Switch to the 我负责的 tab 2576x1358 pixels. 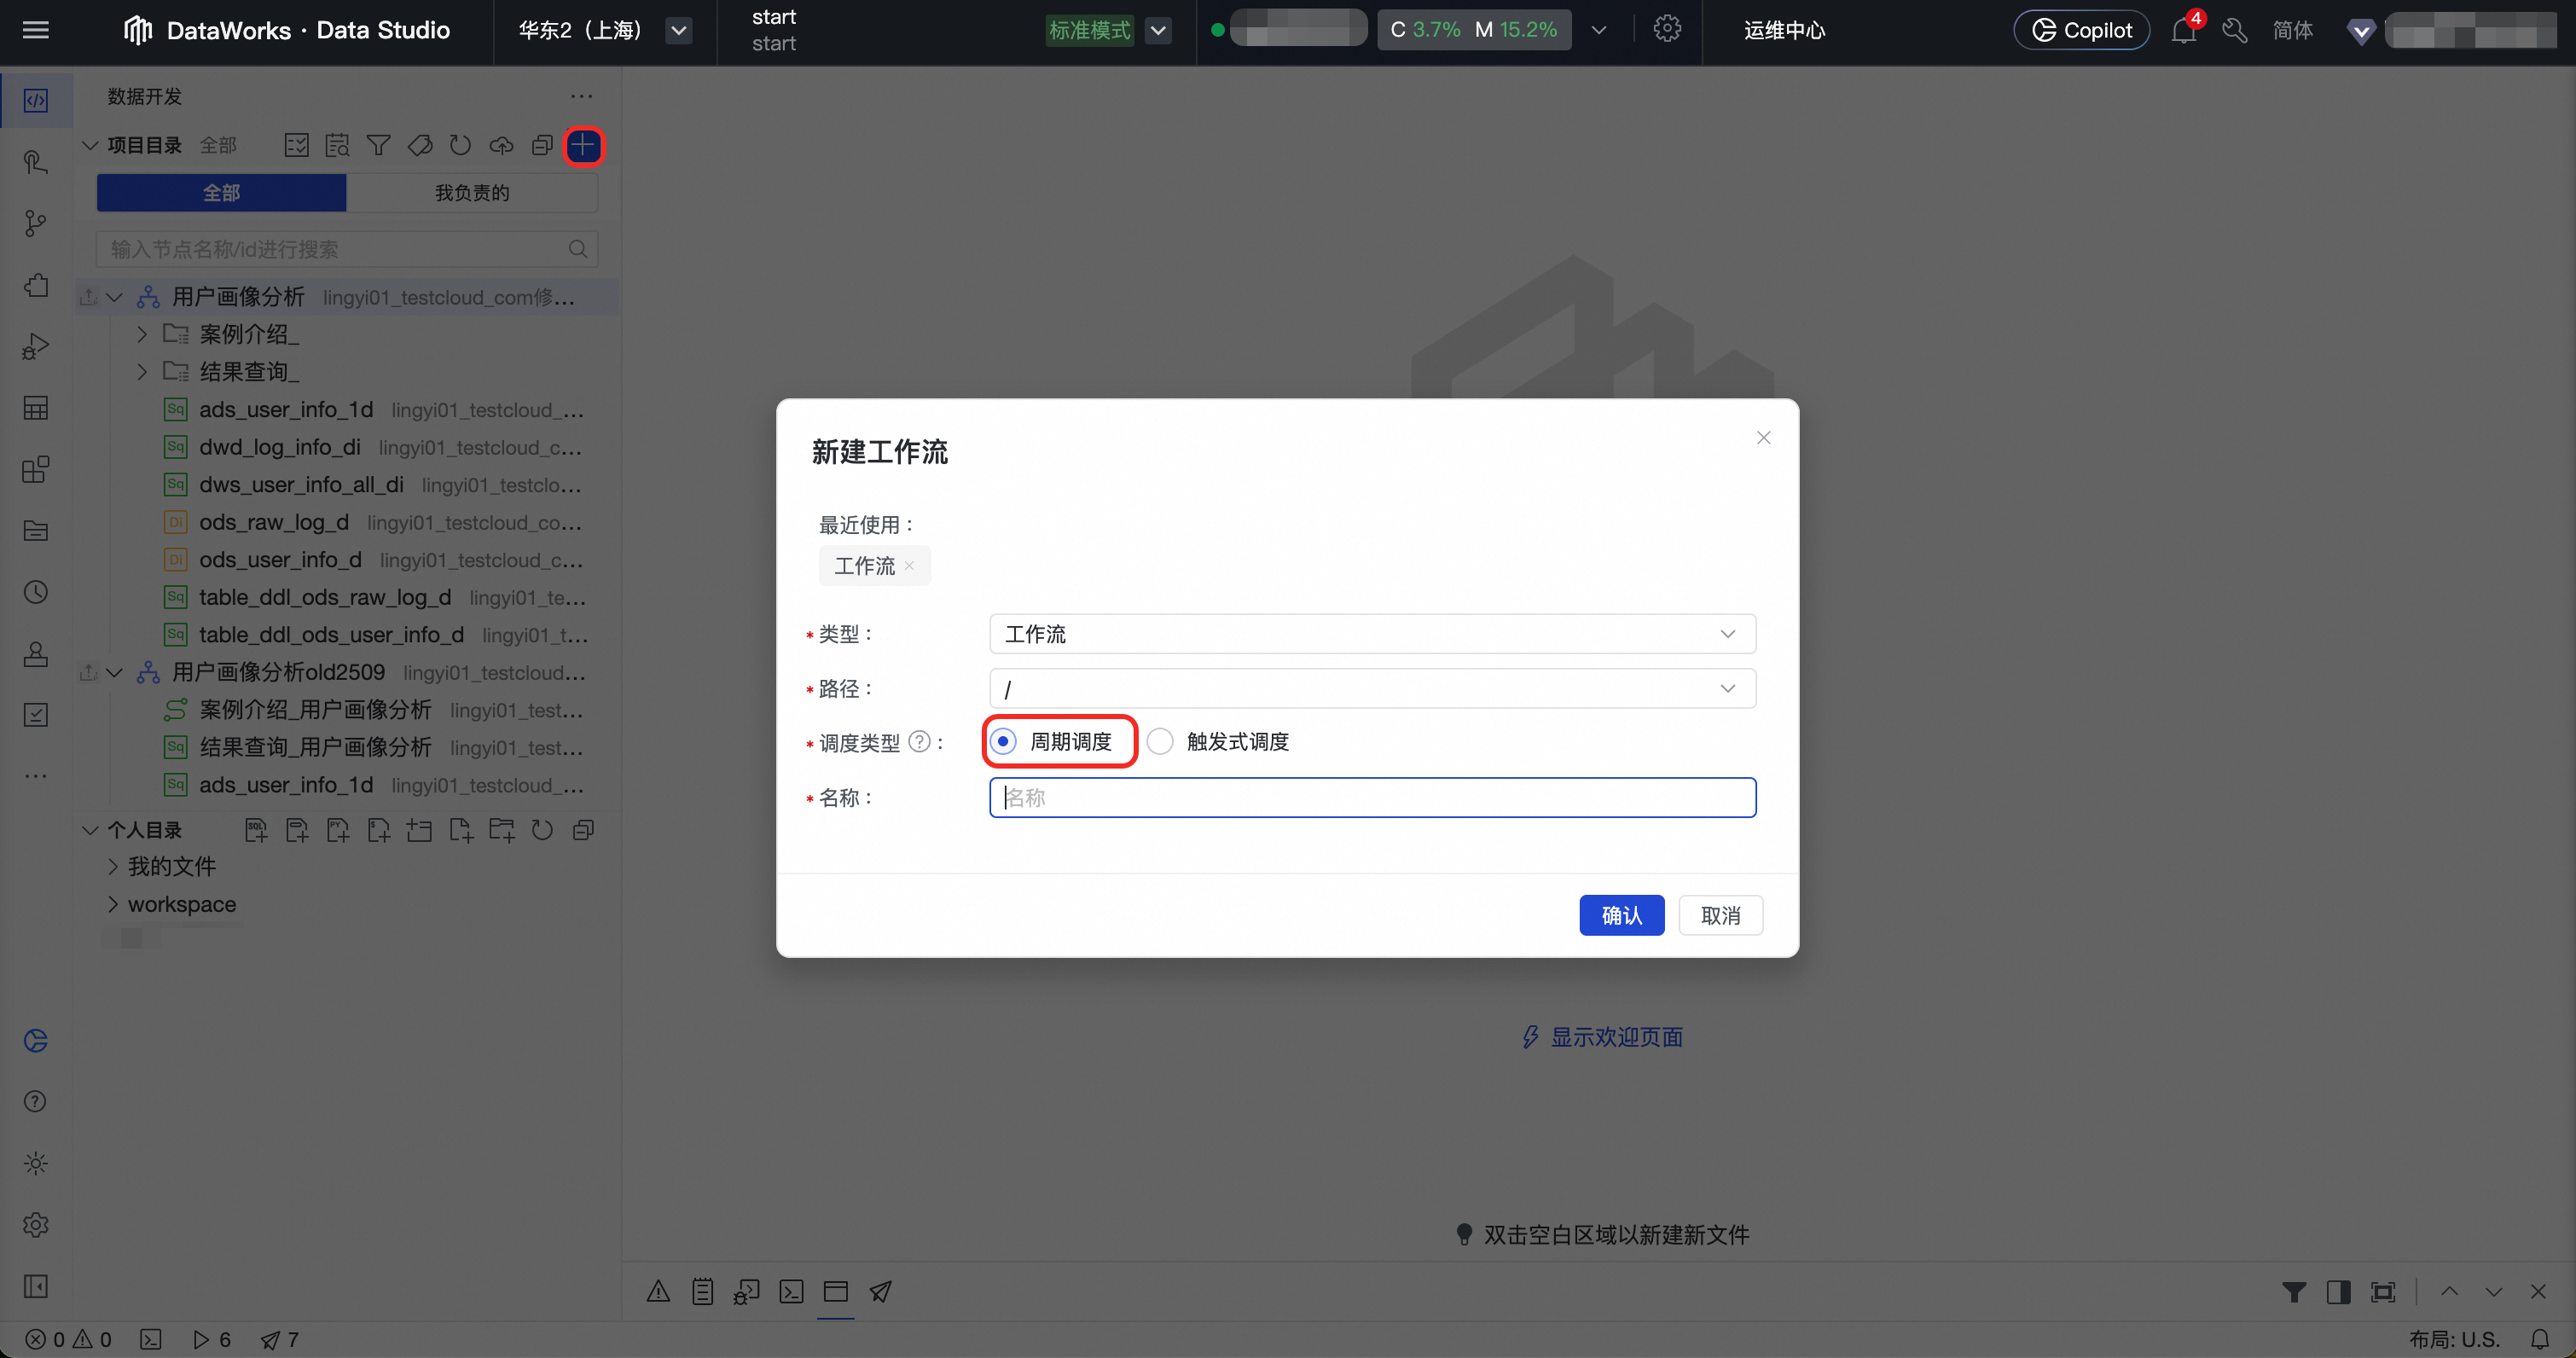pos(471,193)
